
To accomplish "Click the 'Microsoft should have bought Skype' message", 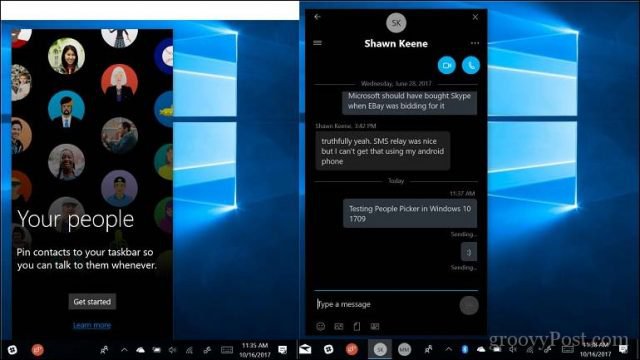I will click(x=409, y=102).
